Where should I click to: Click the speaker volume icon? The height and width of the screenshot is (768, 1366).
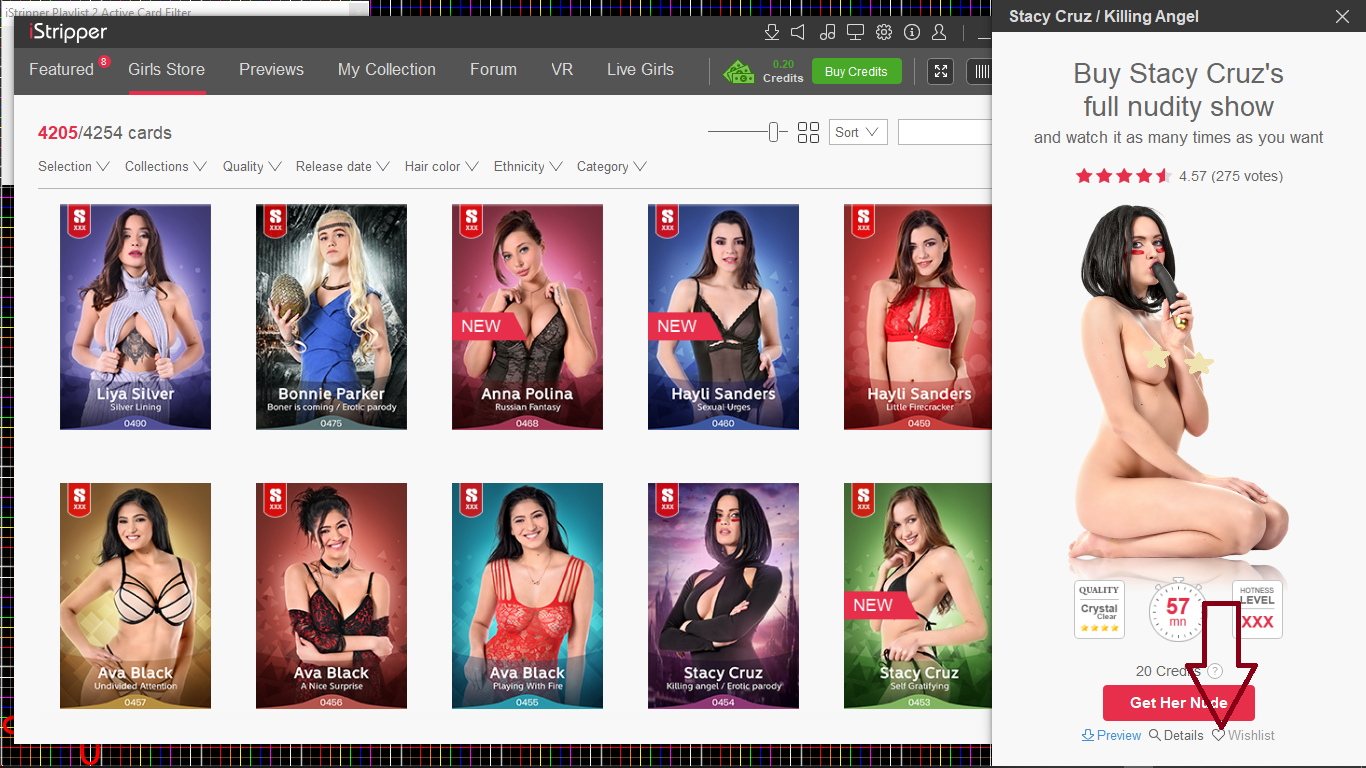click(x=798, y=32)
